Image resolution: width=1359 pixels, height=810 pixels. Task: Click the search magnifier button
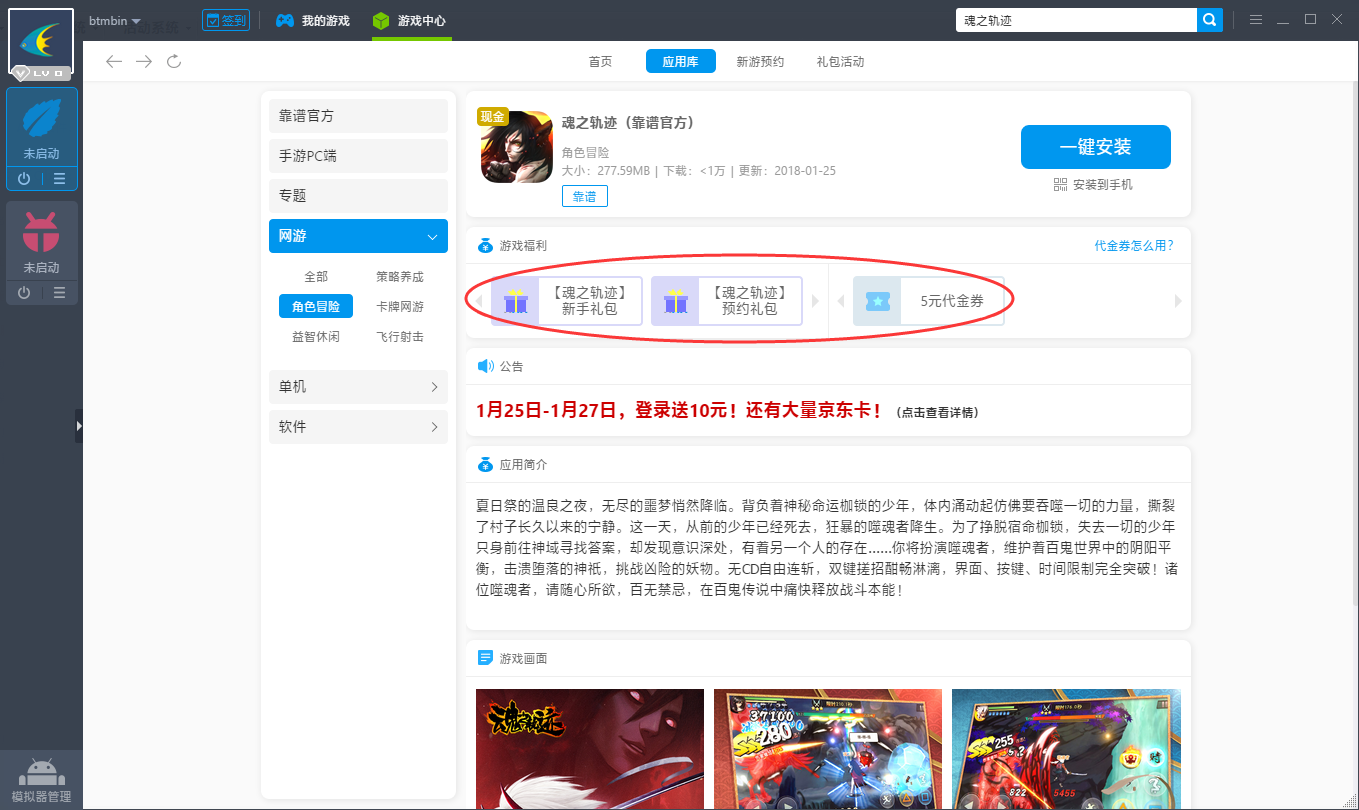1210,20
